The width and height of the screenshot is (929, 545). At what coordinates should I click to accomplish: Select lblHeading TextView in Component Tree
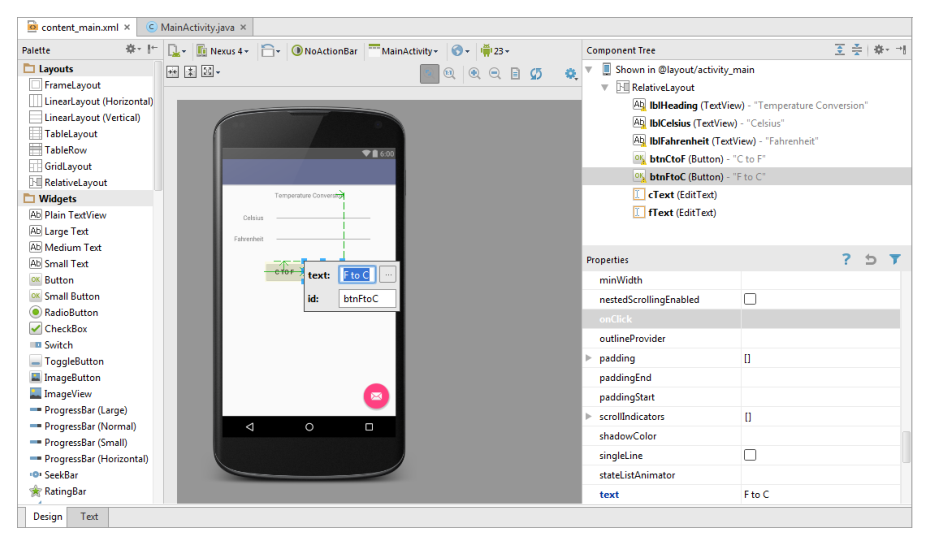pyautogui.click(x=750, y=105)
